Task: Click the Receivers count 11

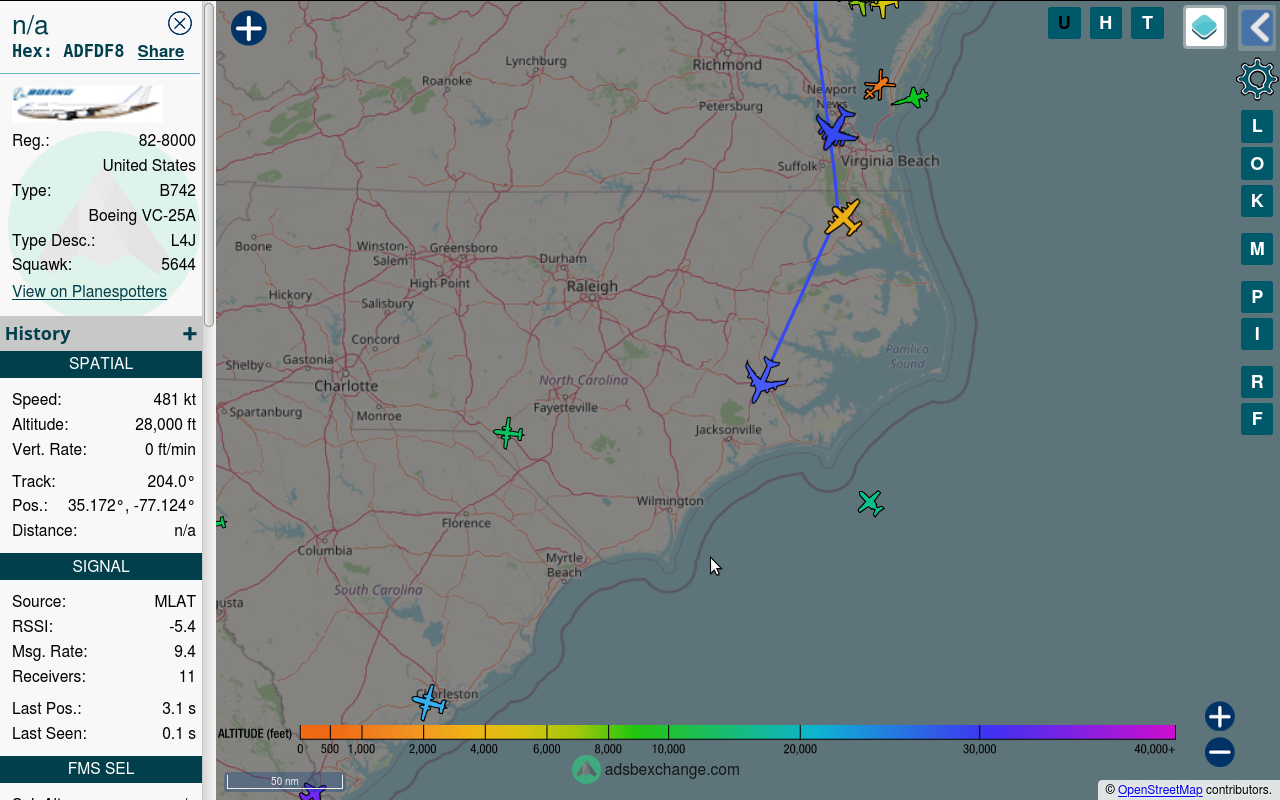Action: 187,676
